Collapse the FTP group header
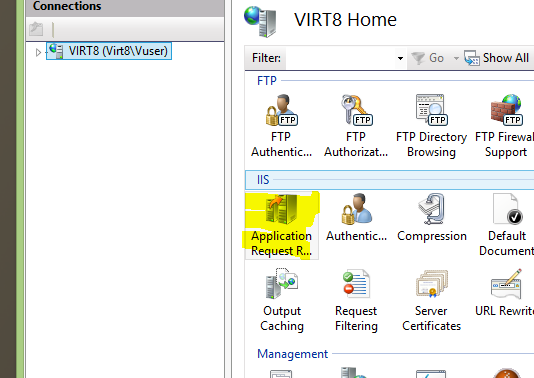The width and height of the screenshot is (534, 378). [x=267, y=81]
